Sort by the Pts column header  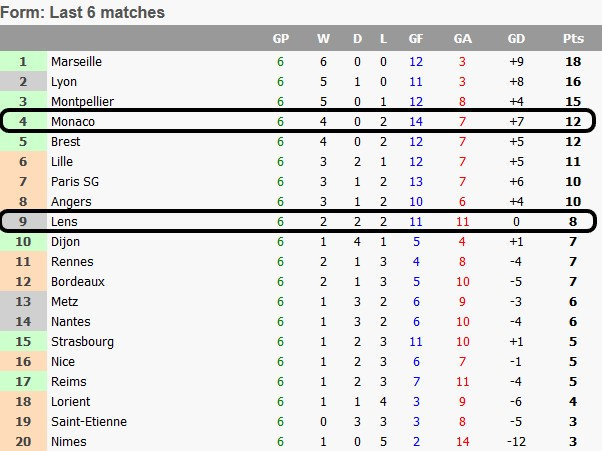(x=573, y=39)
